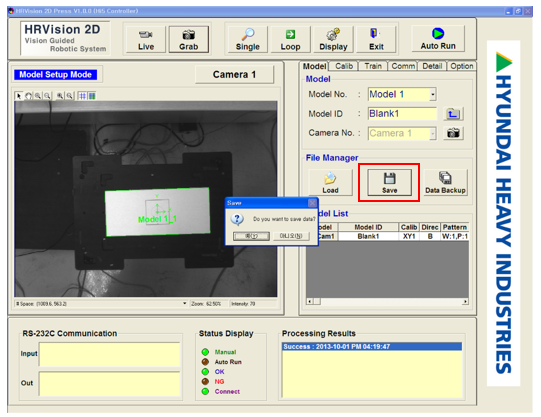Click the Camera 1 button
Screen dimensions: 541x417
coord(234,75)
